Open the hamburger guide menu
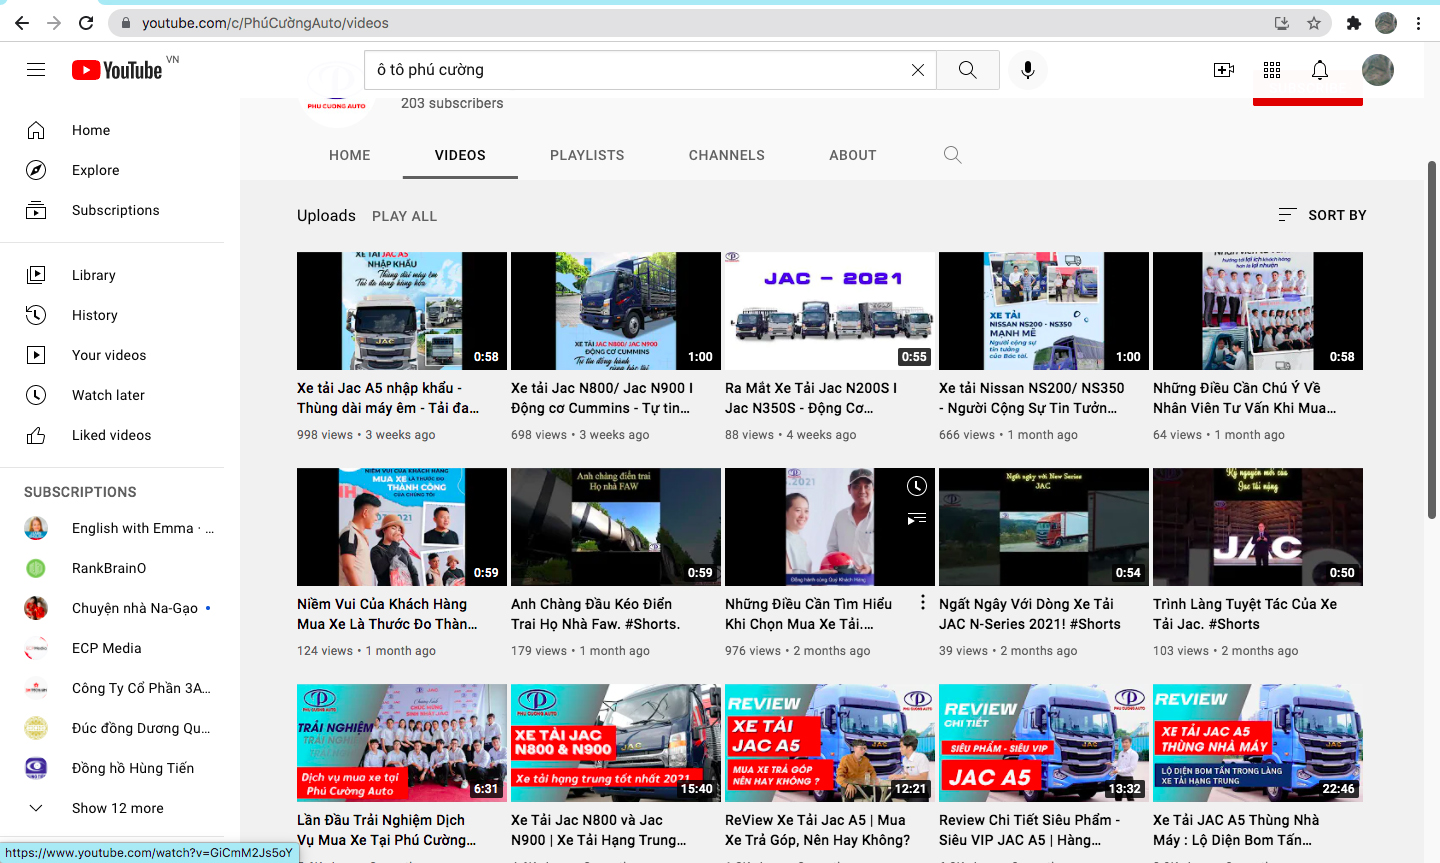The width and height of the screenshot is (1440, 863). (36, 70)
